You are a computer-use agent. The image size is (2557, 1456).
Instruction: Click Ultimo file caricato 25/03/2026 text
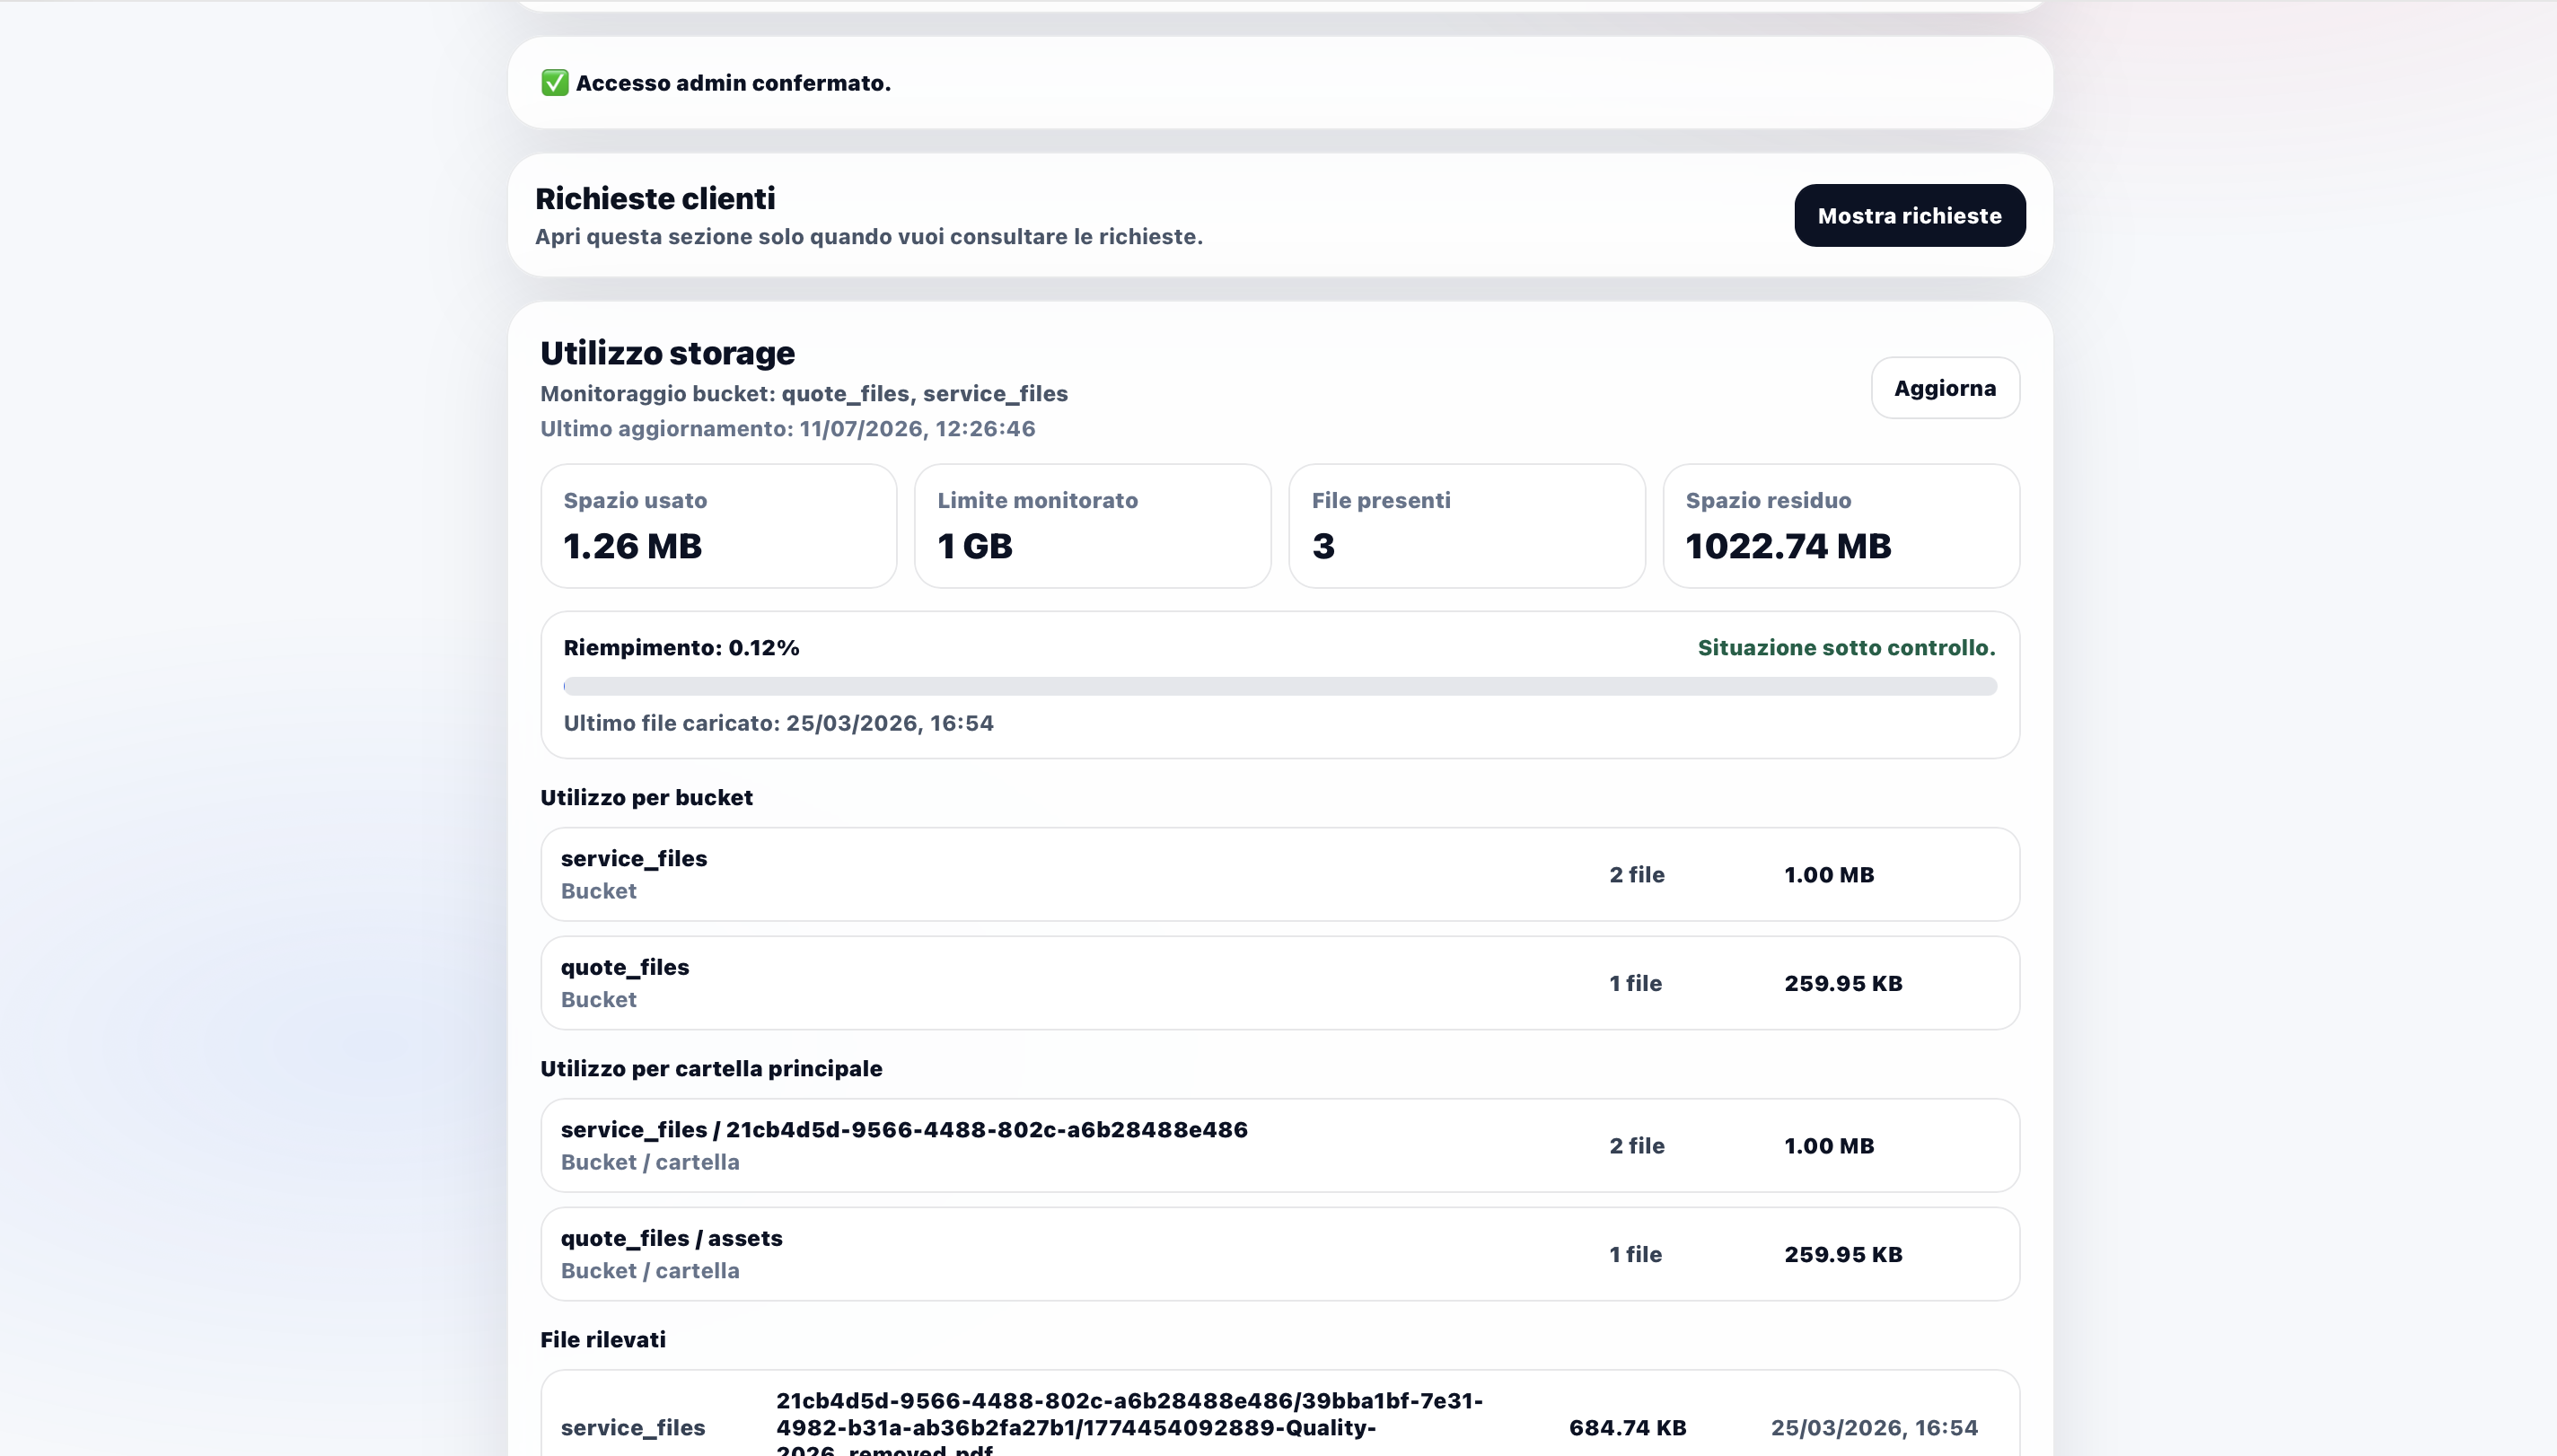[778, 723]
